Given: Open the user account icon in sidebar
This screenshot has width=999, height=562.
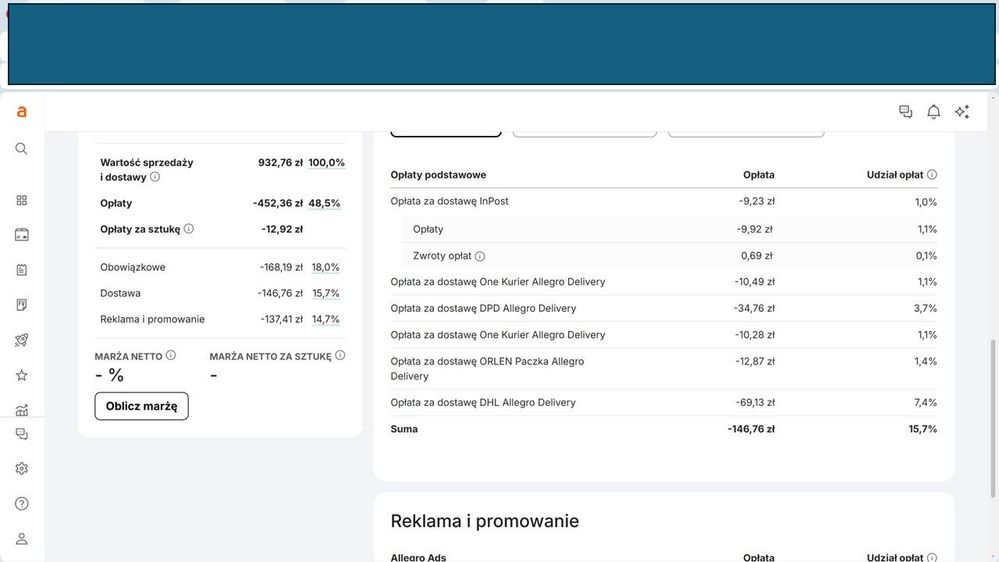Looking at the screenshot, I should pos(22,538).
